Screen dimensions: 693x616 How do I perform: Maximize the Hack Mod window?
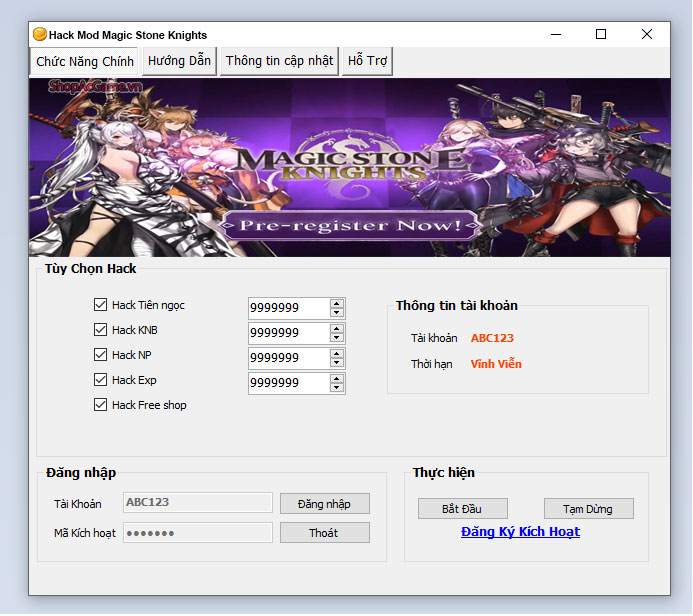(601, 34)
